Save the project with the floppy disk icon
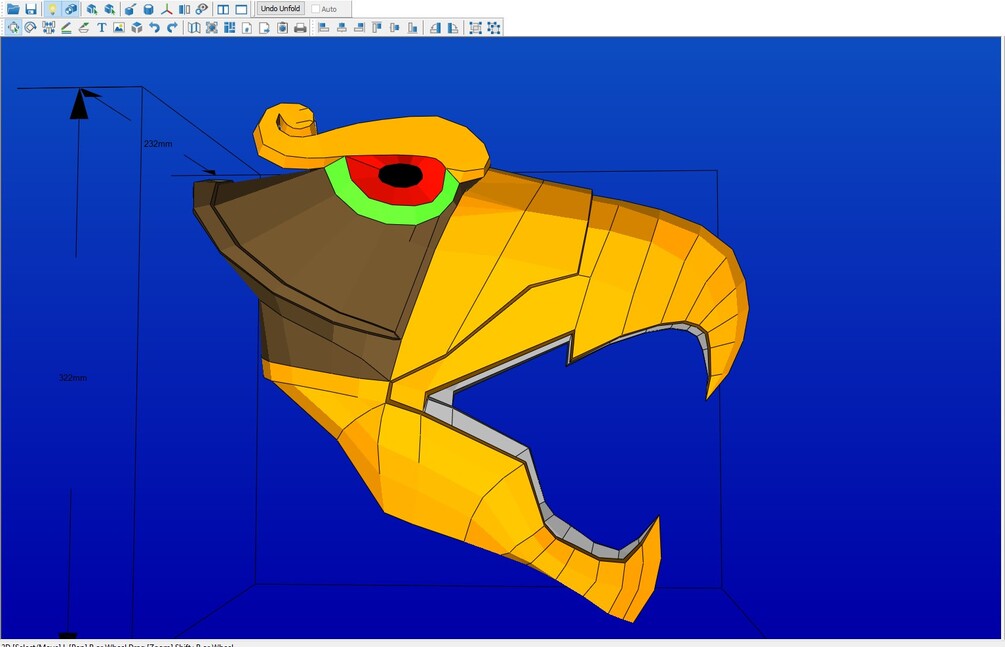1005x647 pixels. [x=31, y=9]
